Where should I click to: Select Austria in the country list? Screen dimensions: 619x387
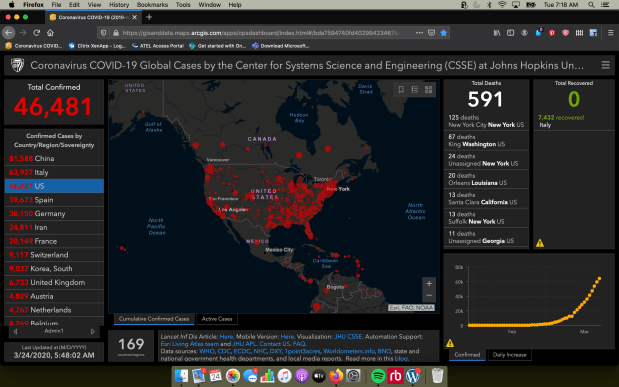(54, 296)
